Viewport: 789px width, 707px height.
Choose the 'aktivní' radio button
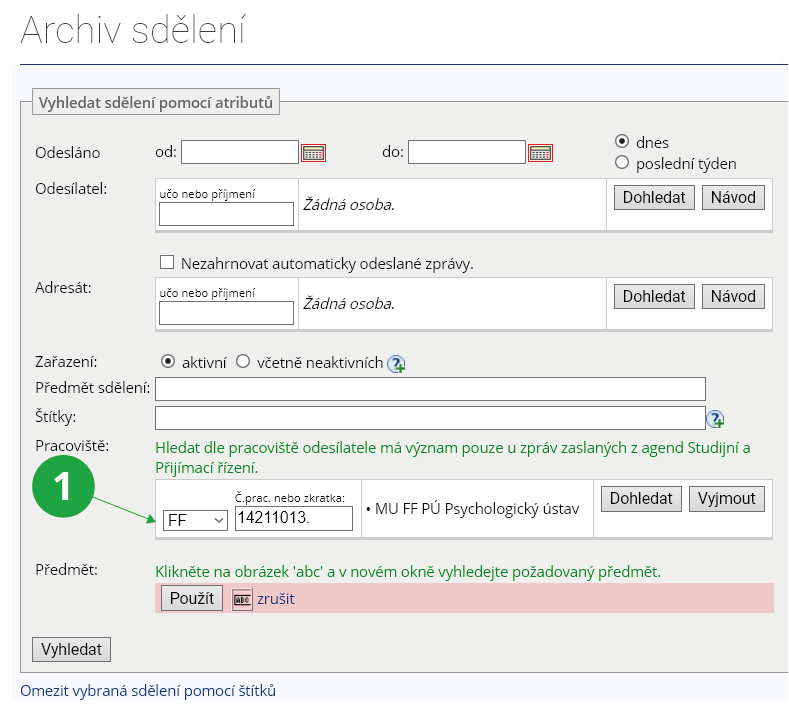[x=168, y=362]
